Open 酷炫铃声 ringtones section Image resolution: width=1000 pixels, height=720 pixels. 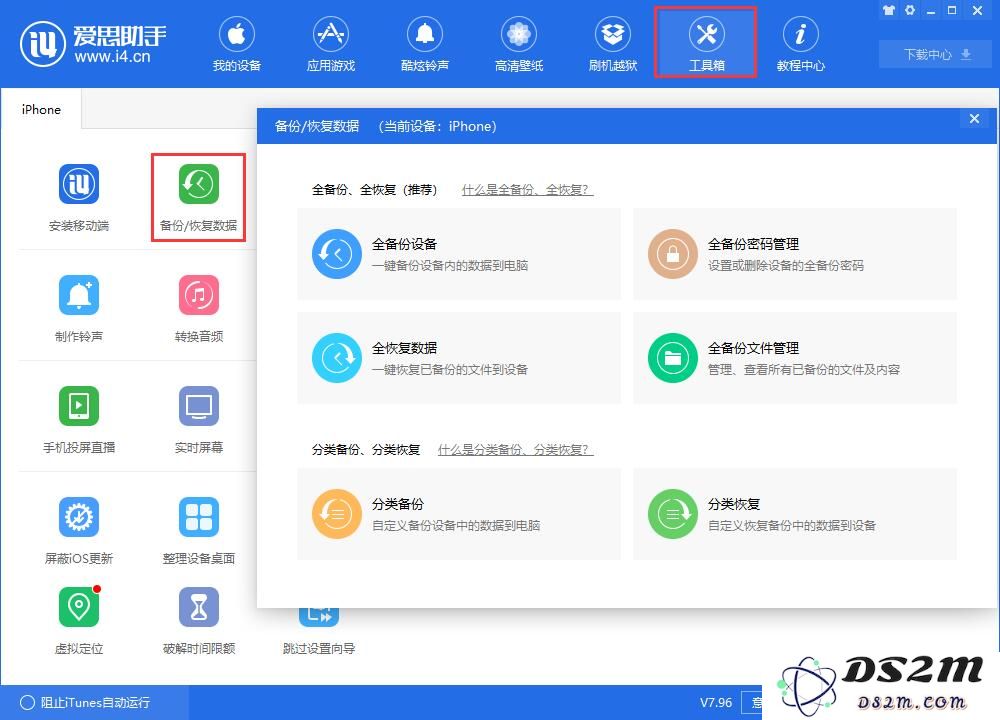425,44
